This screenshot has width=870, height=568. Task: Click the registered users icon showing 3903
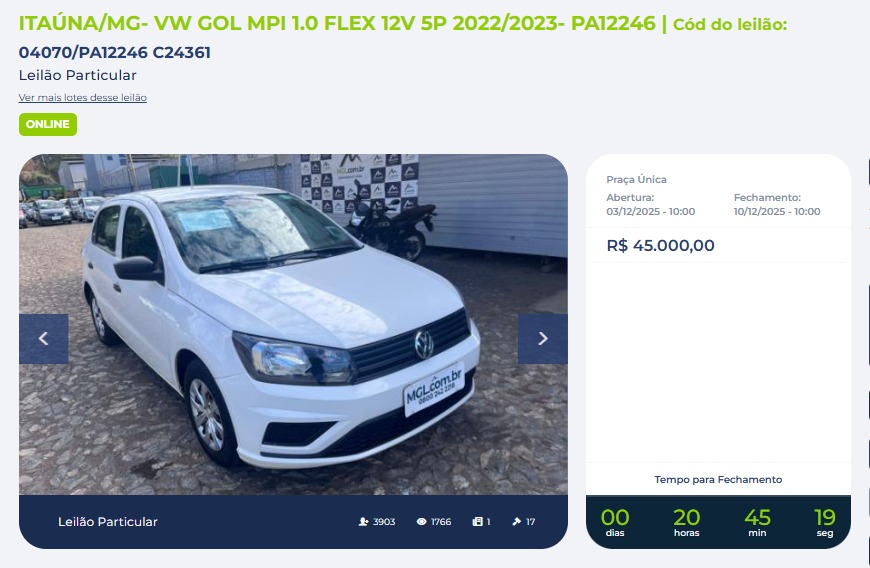(x=363, y=521)
